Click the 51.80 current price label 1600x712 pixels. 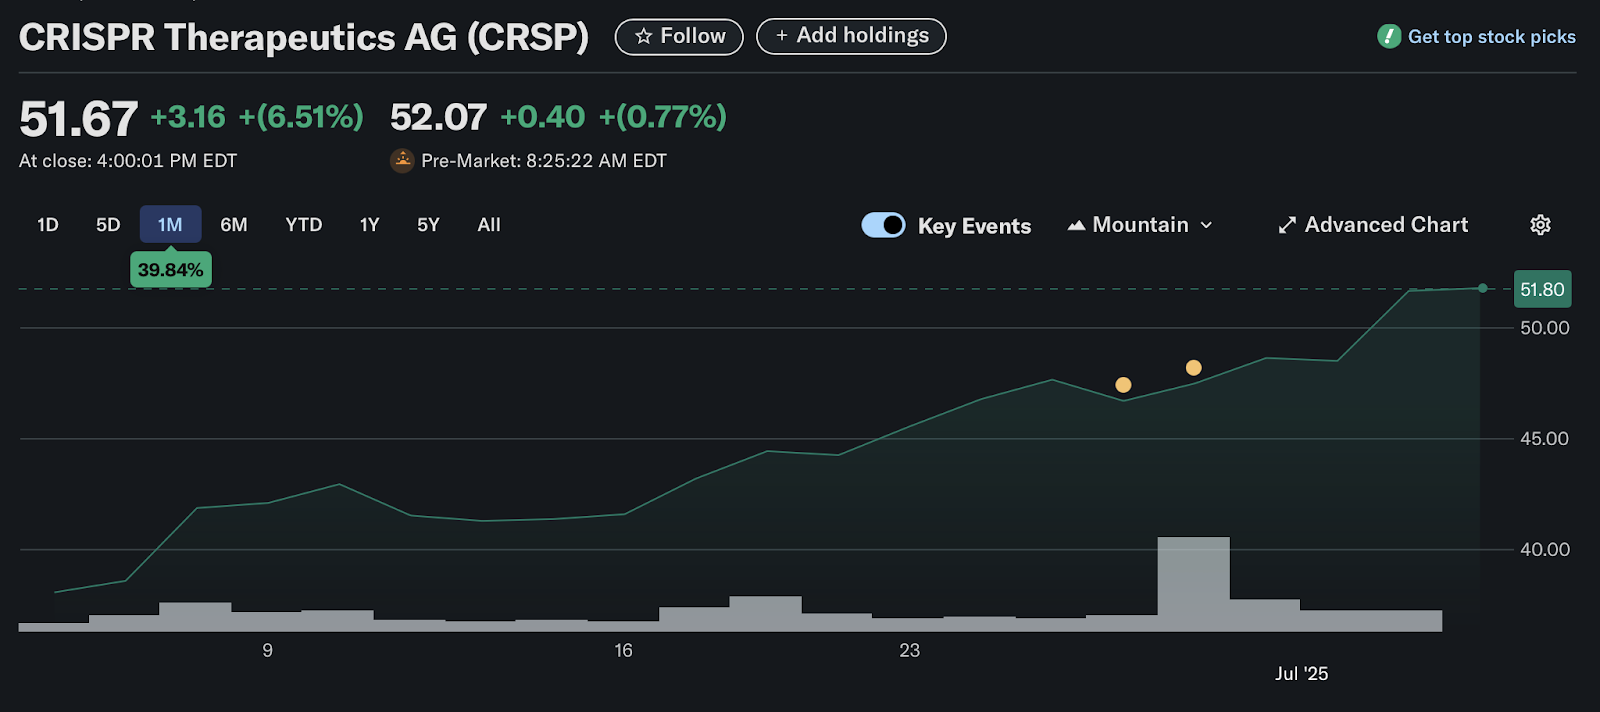[x=1542, y=290]
